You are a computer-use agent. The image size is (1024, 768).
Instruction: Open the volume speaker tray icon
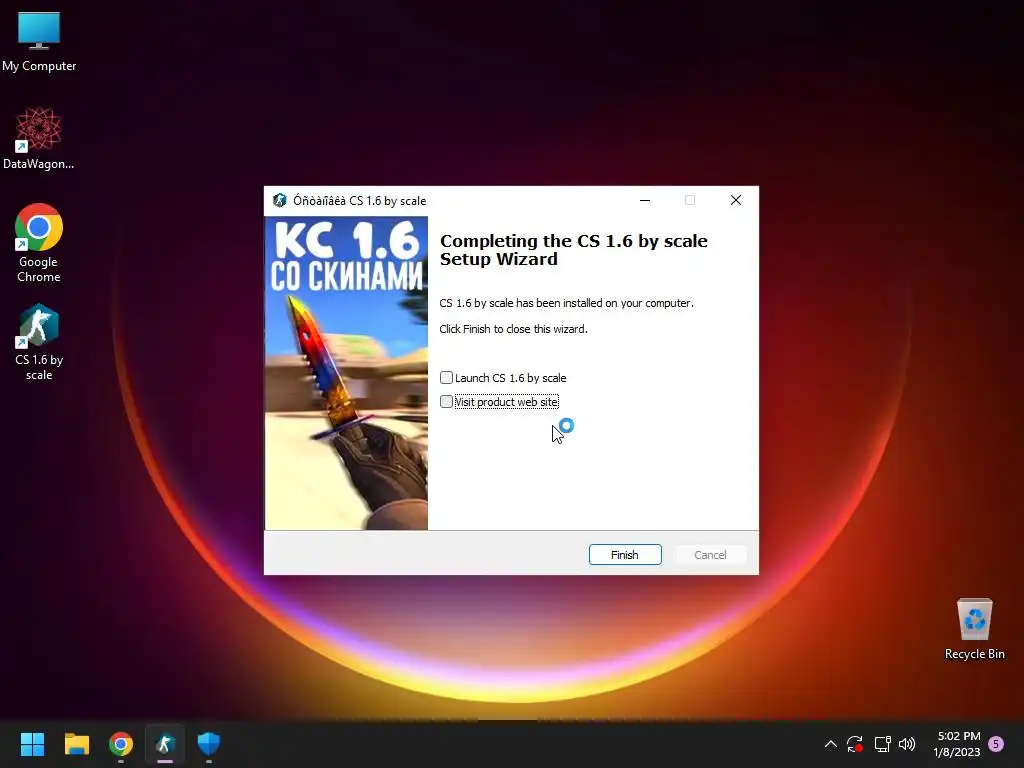(907, 744)
